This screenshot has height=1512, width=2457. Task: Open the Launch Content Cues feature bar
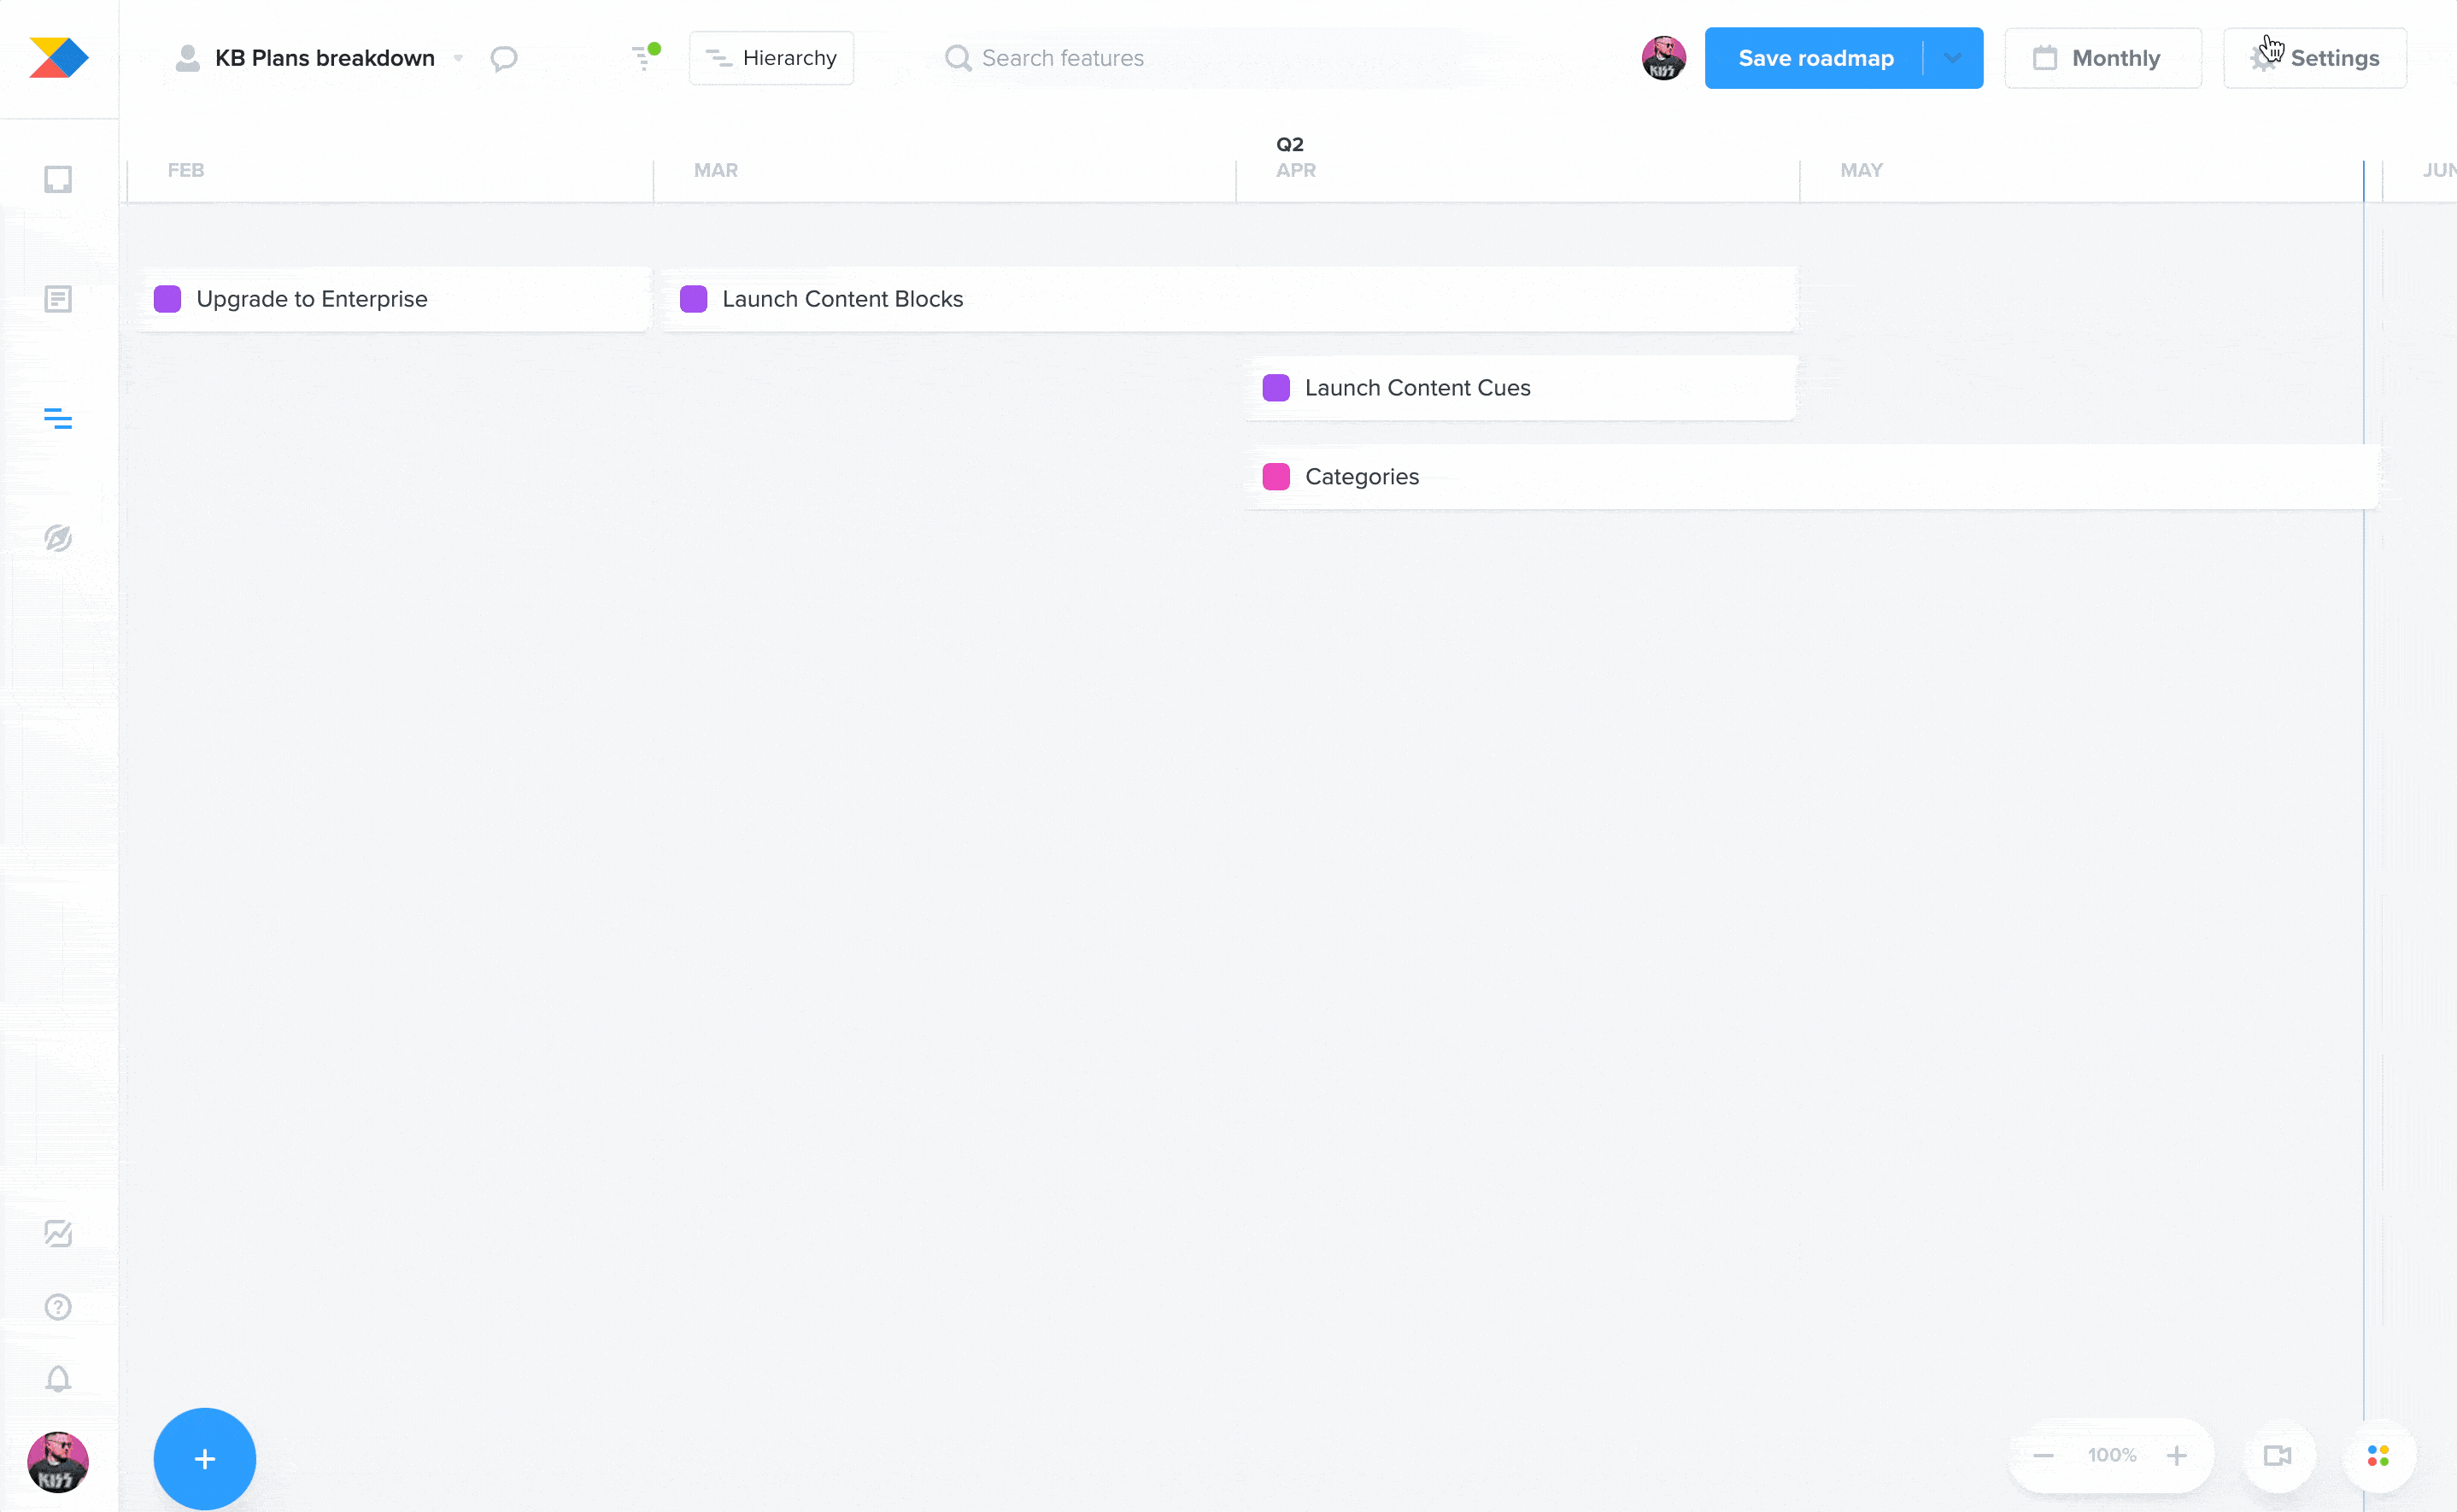click(1521, 388)
